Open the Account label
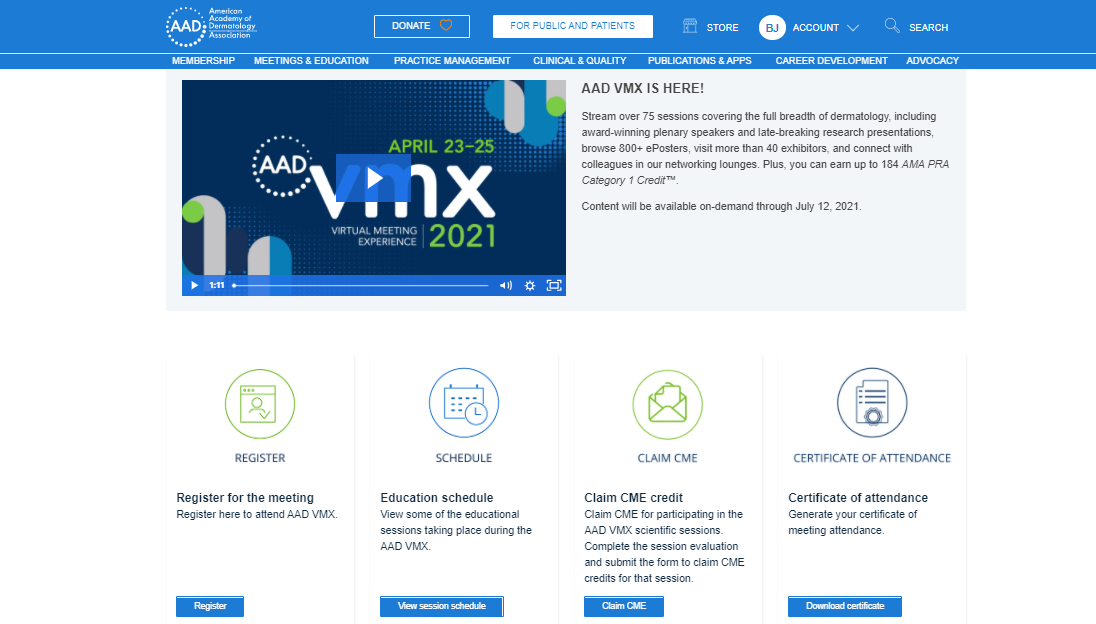1096x624 pixels. pos(815,28)
